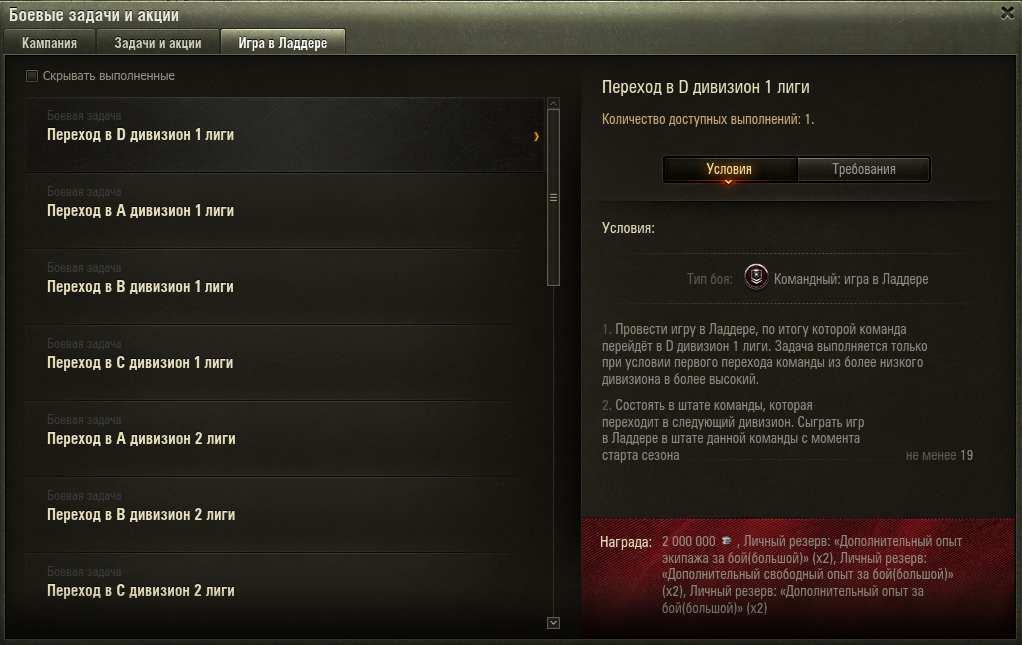Click the scroll down arrow in task list

pyautogui.click(x=553, y=623)
